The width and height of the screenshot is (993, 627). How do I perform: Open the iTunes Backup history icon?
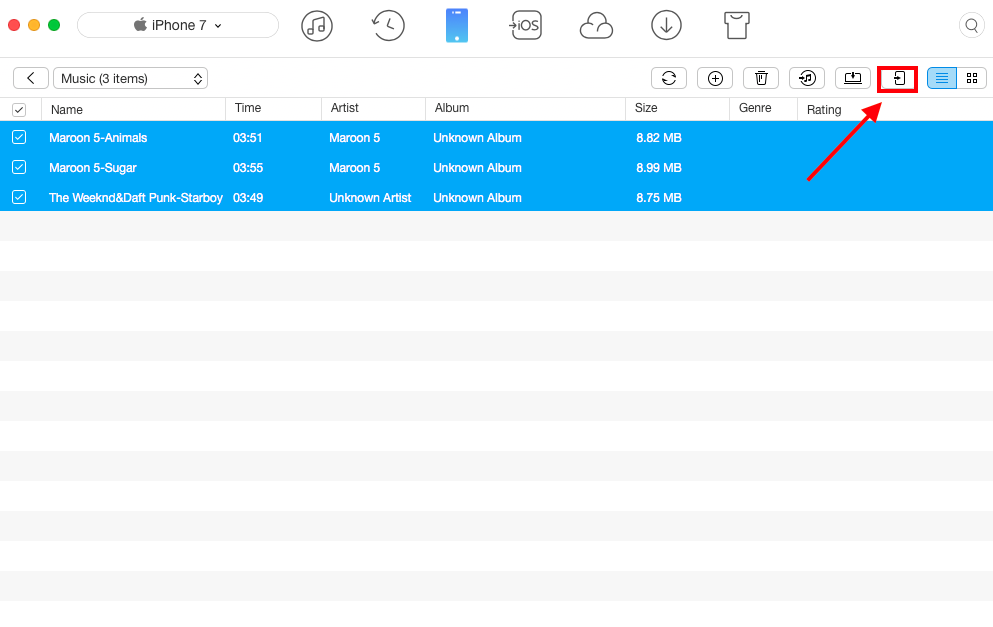coord(388,26)
